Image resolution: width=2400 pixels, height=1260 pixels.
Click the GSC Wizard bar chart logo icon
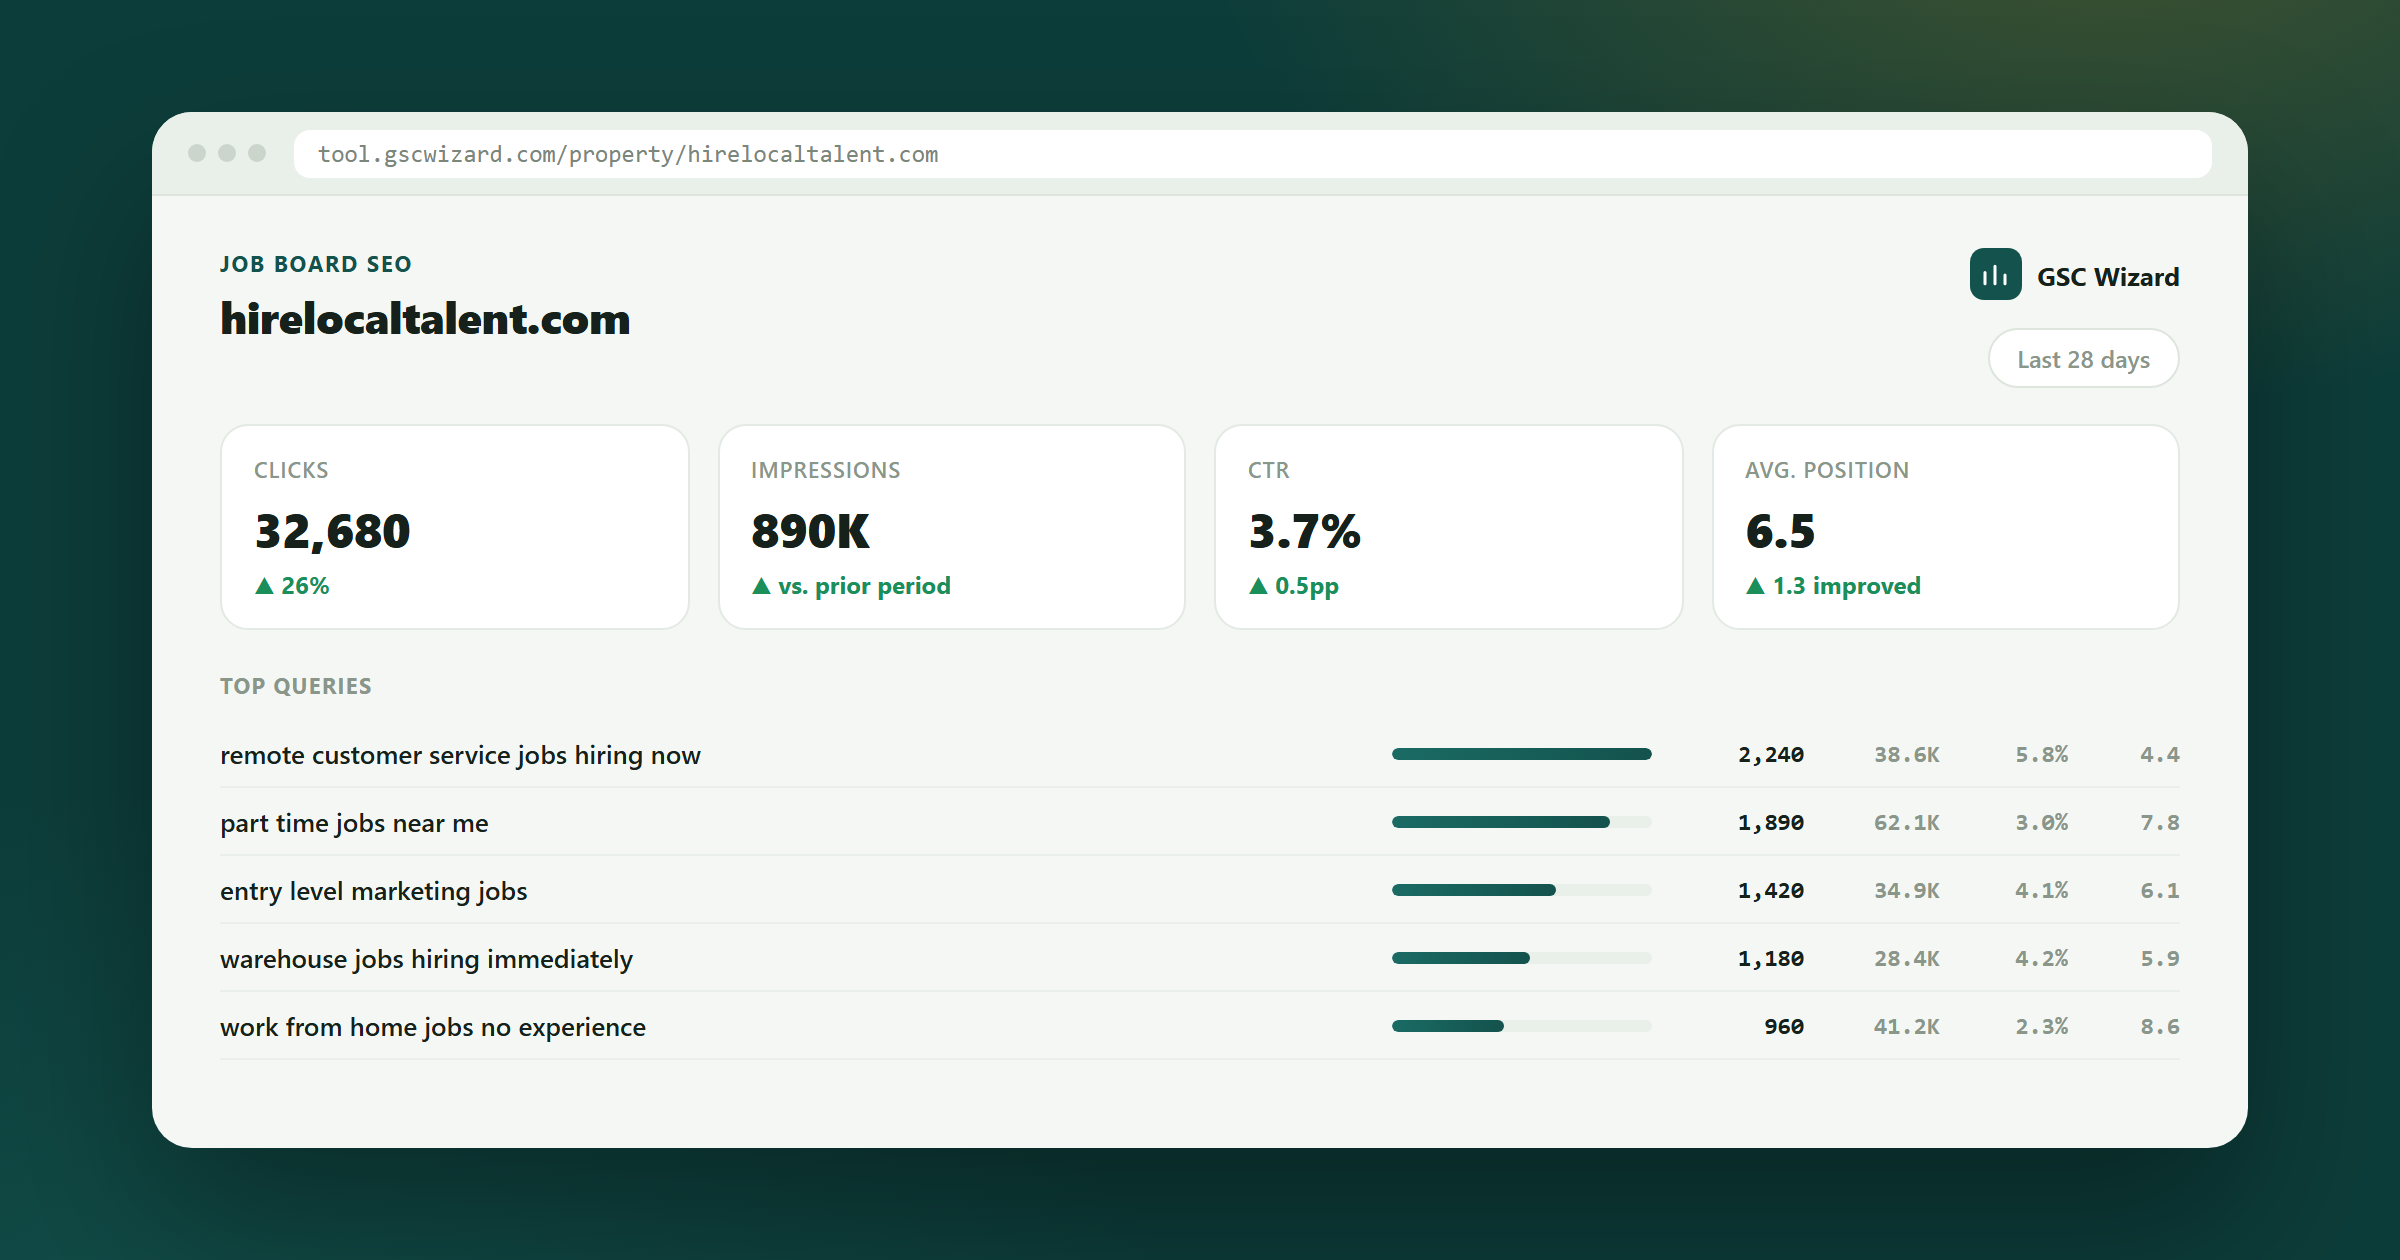[x=1995, y=275]
